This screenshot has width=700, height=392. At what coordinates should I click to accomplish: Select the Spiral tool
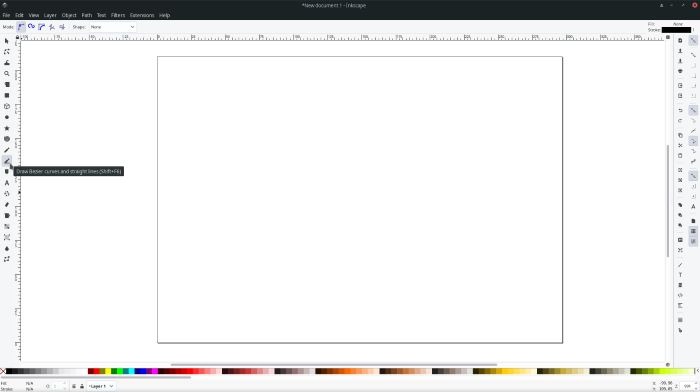(7, 139)
